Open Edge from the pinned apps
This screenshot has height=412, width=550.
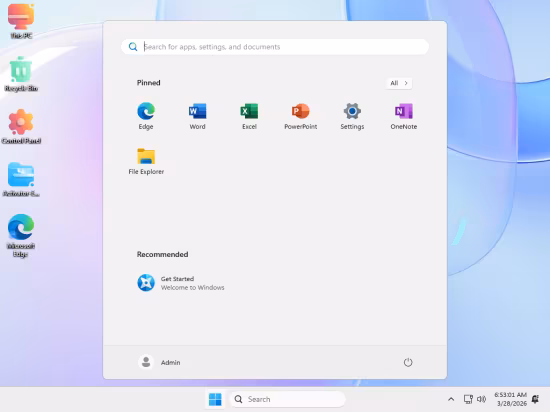tap(146, 116)
